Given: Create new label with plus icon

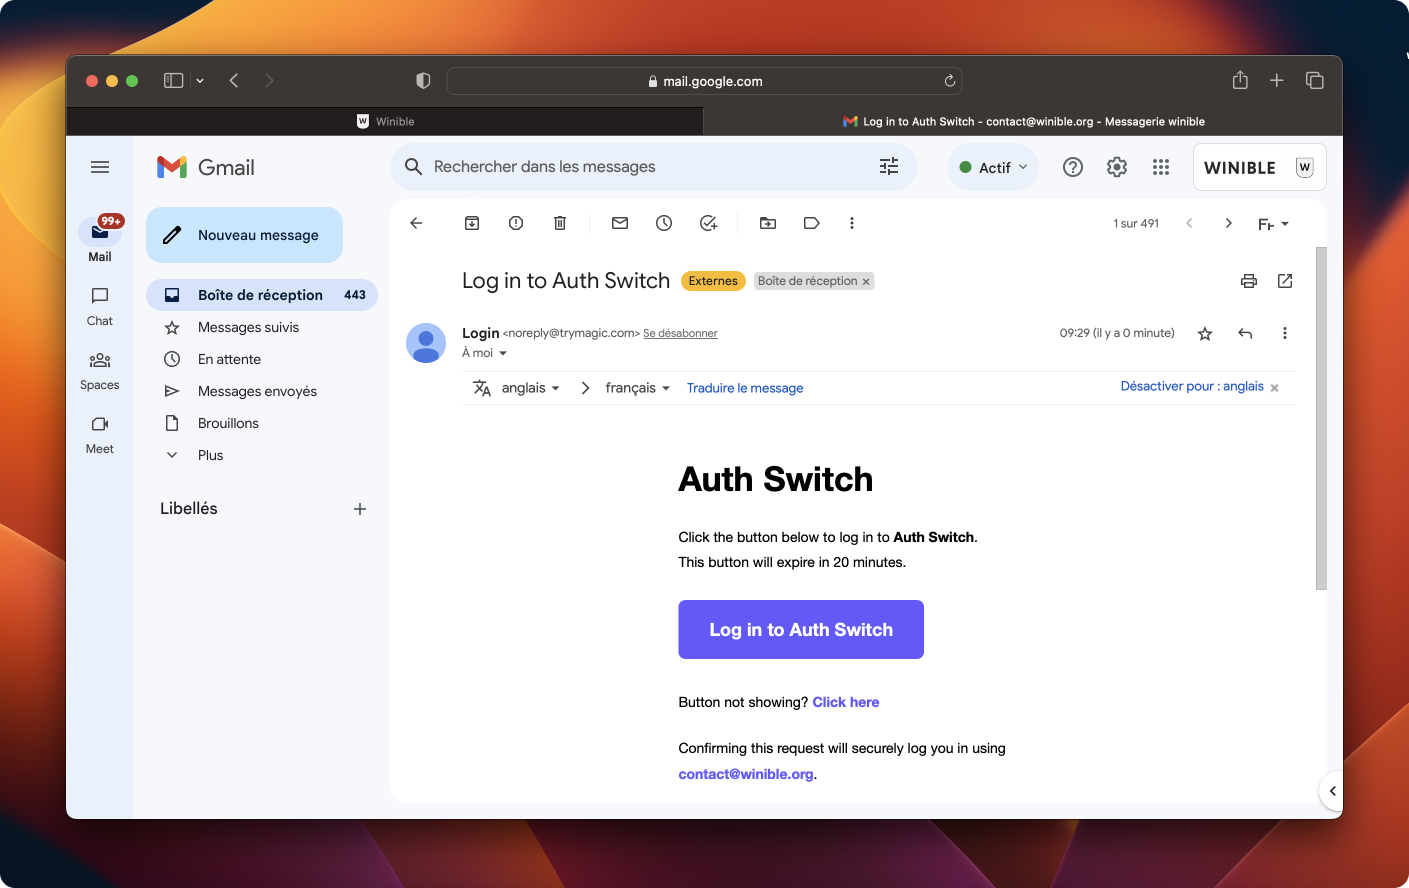Looking at the screenshot, I should [360, 509].
